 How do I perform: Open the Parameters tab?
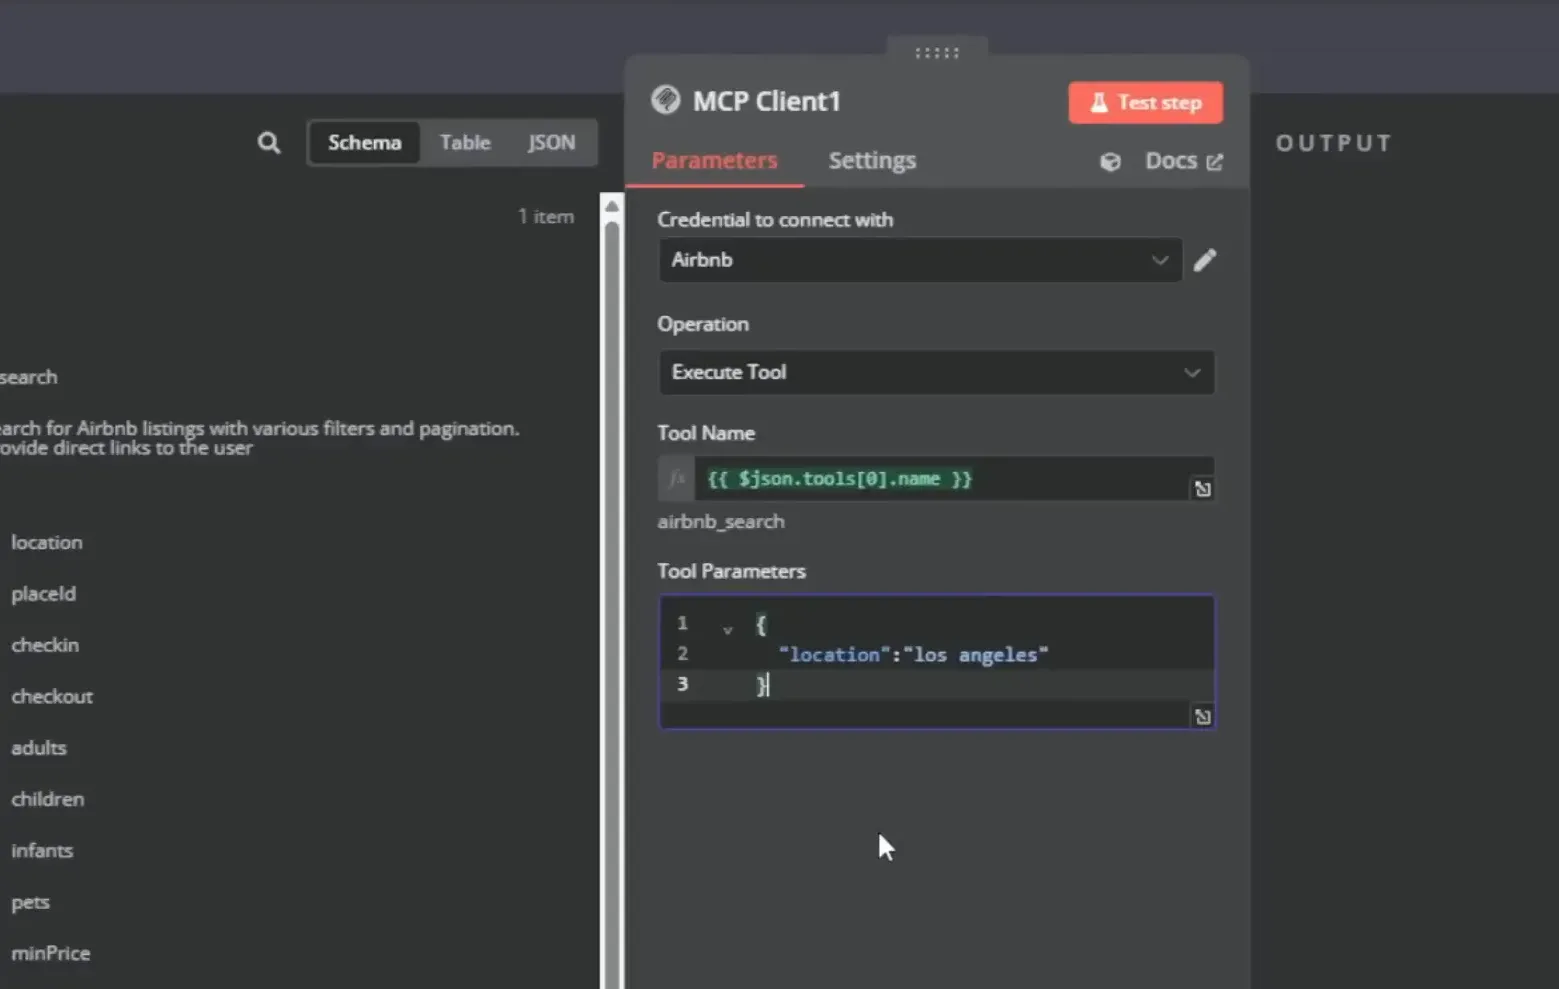(714, 160)
